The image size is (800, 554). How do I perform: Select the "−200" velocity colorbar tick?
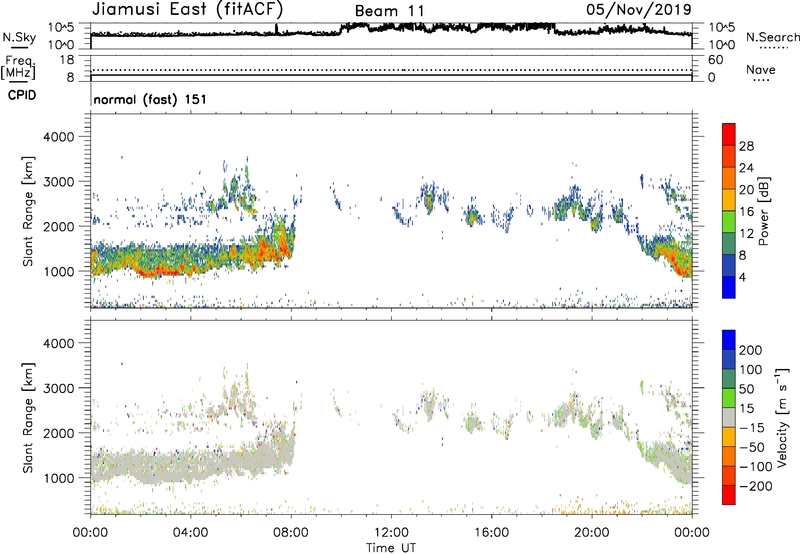pos(755,486)
